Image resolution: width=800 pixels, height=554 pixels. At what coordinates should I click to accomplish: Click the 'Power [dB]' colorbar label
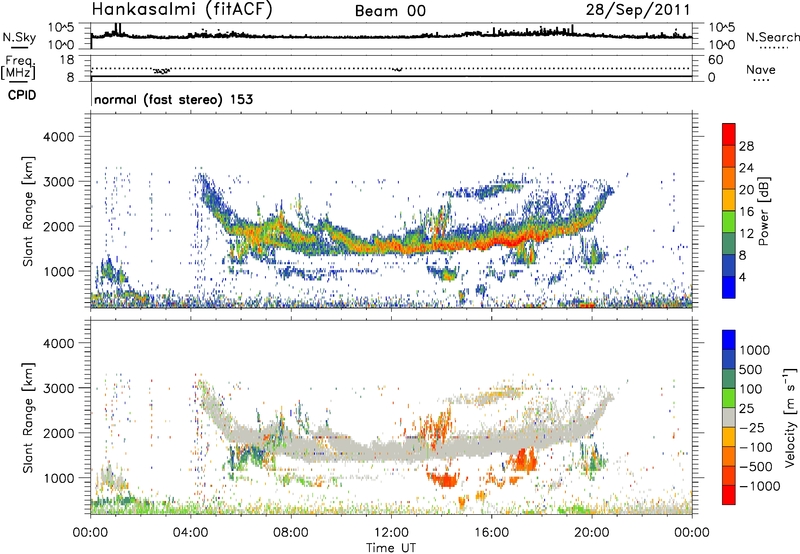pos(763,211)
